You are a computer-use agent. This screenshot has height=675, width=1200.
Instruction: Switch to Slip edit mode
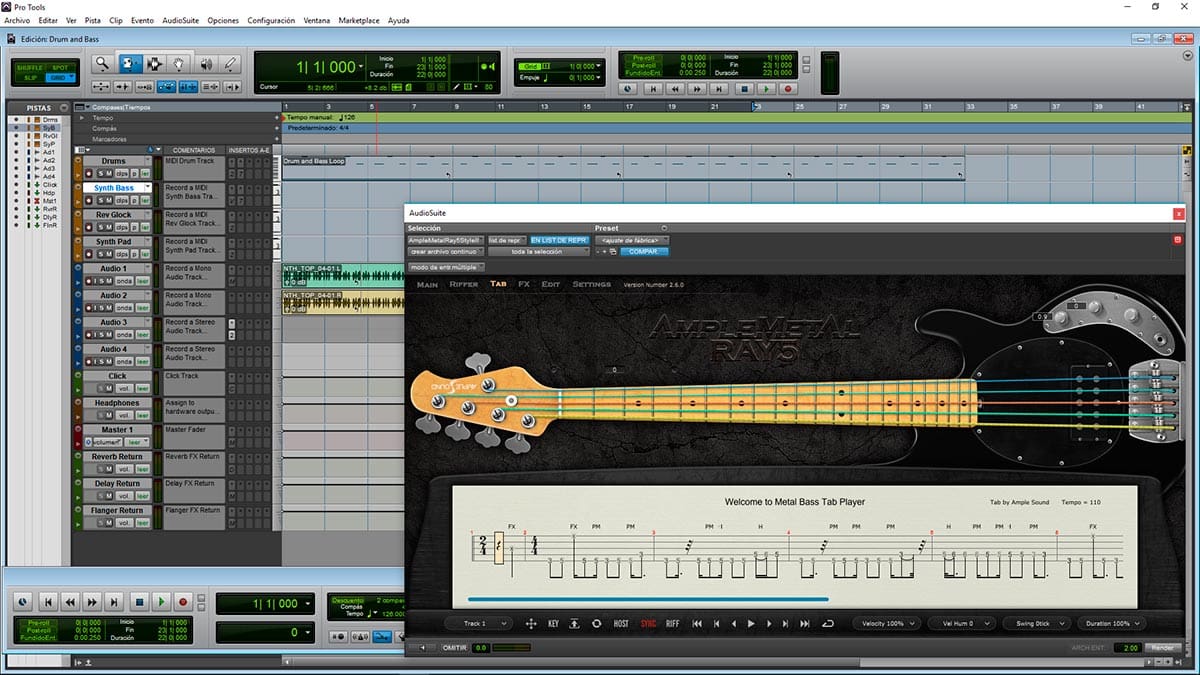coord(29,77)
